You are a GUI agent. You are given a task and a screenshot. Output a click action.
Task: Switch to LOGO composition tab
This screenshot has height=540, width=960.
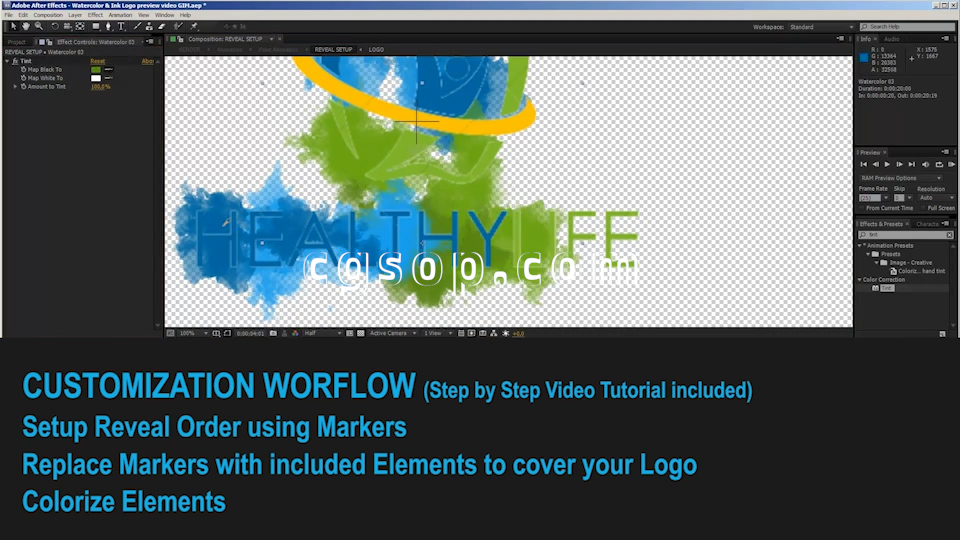point(377,50)
